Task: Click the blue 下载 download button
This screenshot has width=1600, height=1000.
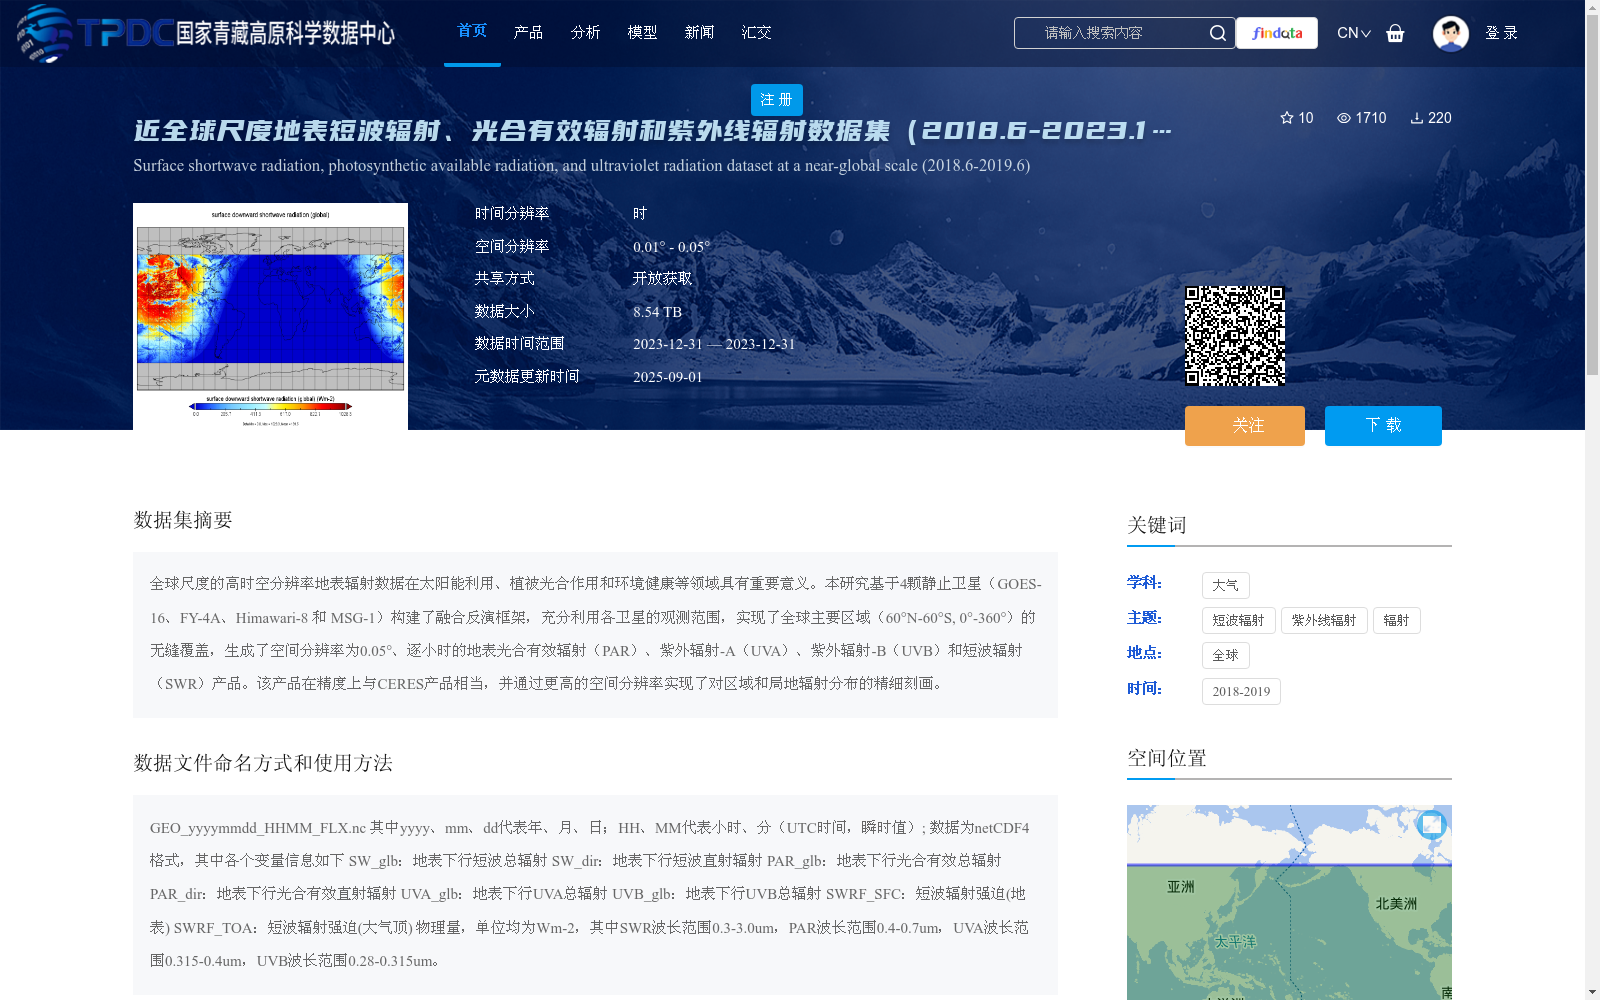Action: point(1383,426)
